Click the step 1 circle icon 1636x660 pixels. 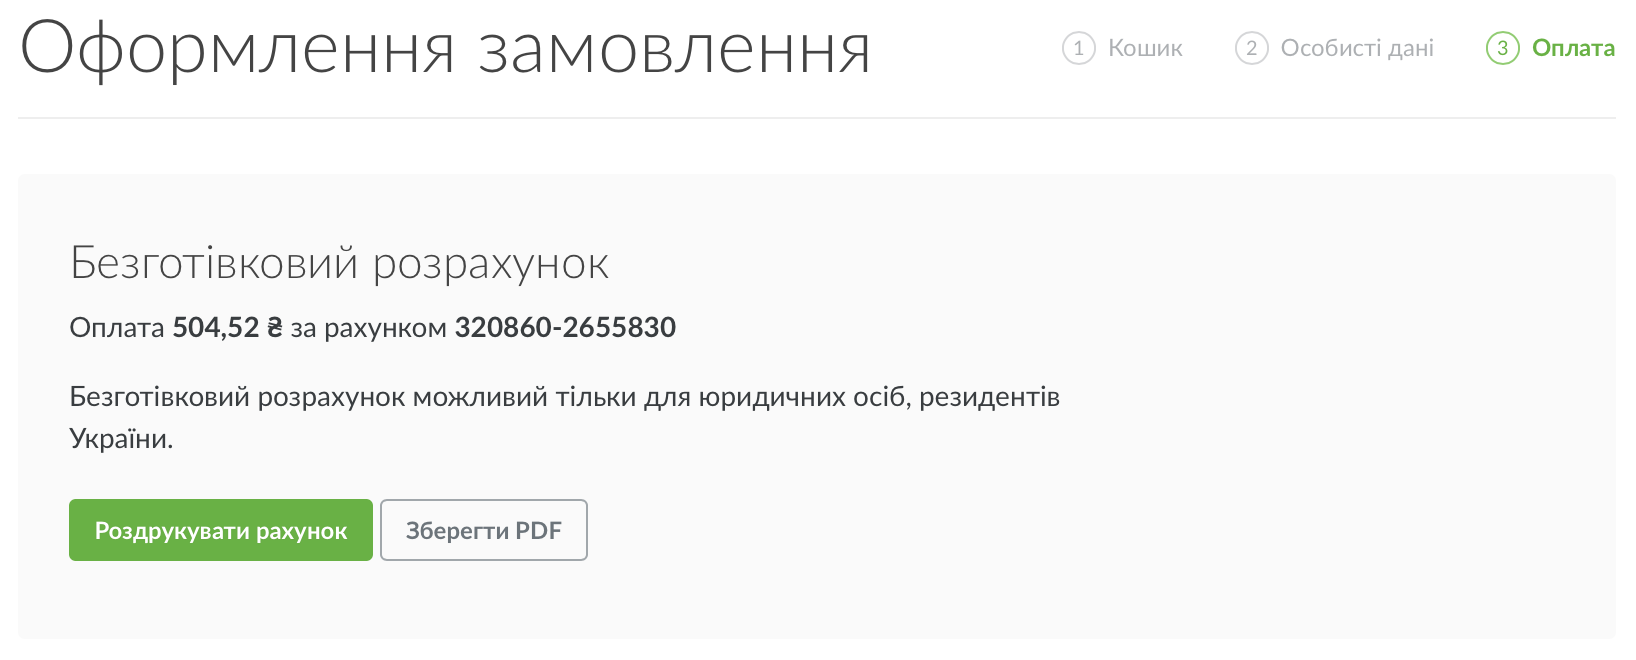pos(1078,48)
